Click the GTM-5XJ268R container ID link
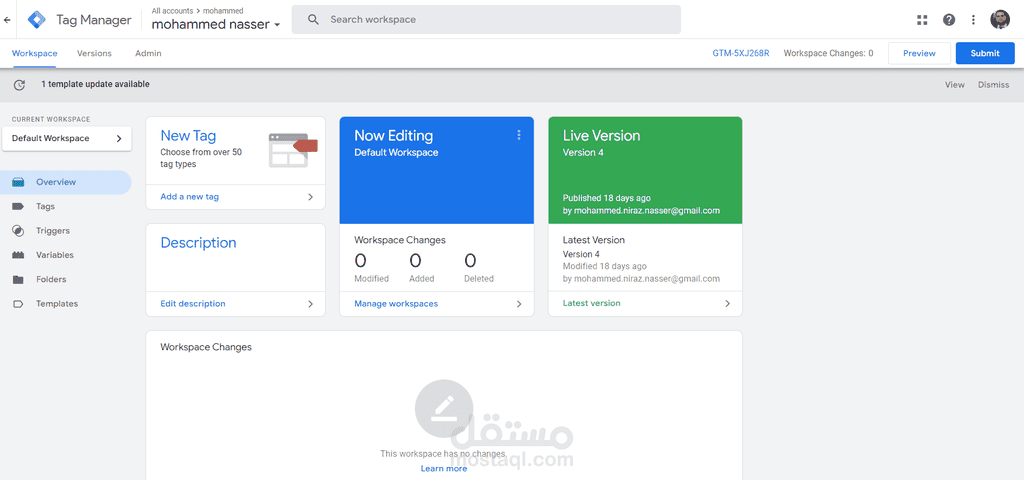 [x=741, y=54]
